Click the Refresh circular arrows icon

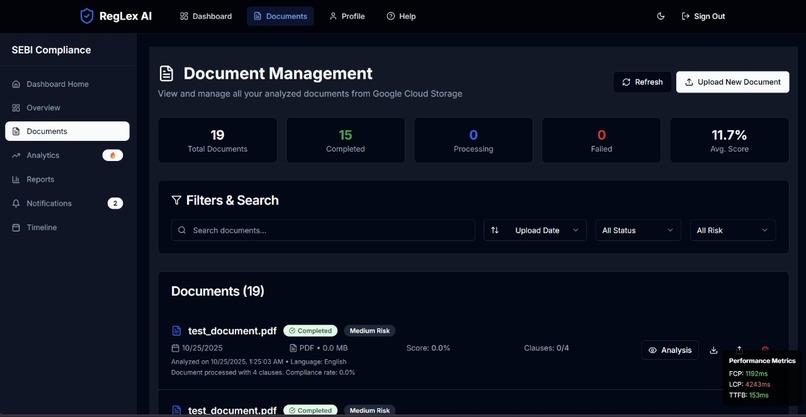[x=626, y=82]
